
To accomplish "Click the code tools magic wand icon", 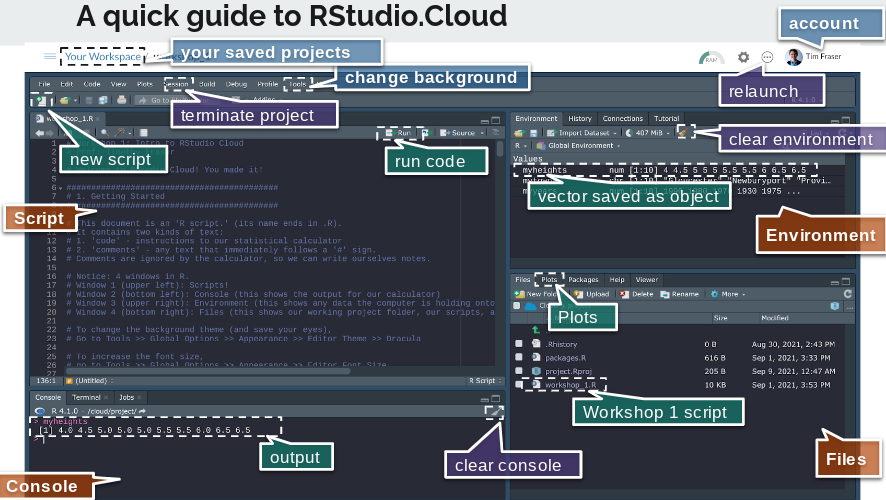I will [120, 133].
